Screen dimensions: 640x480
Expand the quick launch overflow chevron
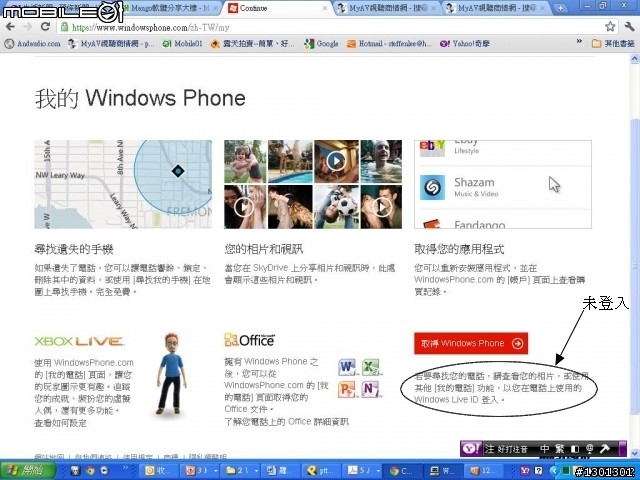[x=125, y=468]
